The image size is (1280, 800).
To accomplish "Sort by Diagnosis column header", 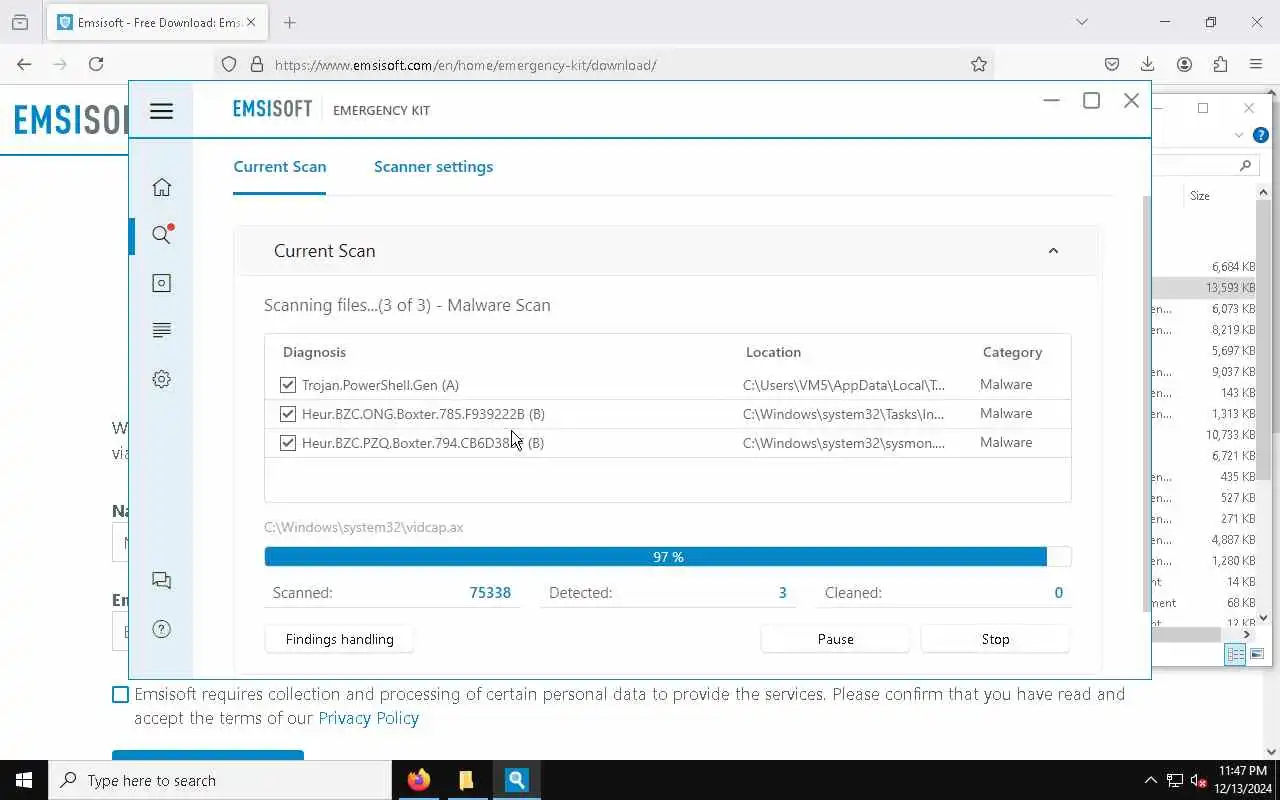I will coord(314,352).
